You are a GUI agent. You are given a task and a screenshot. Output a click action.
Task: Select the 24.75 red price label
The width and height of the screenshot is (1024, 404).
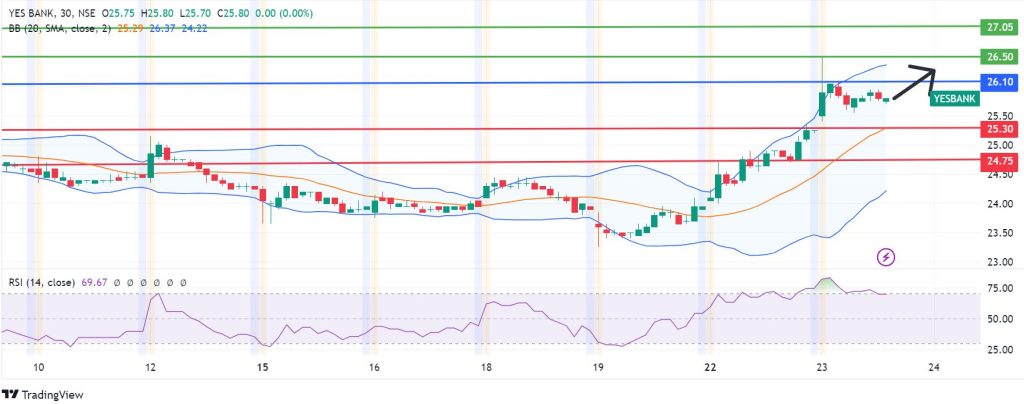tap(1000, 161)
